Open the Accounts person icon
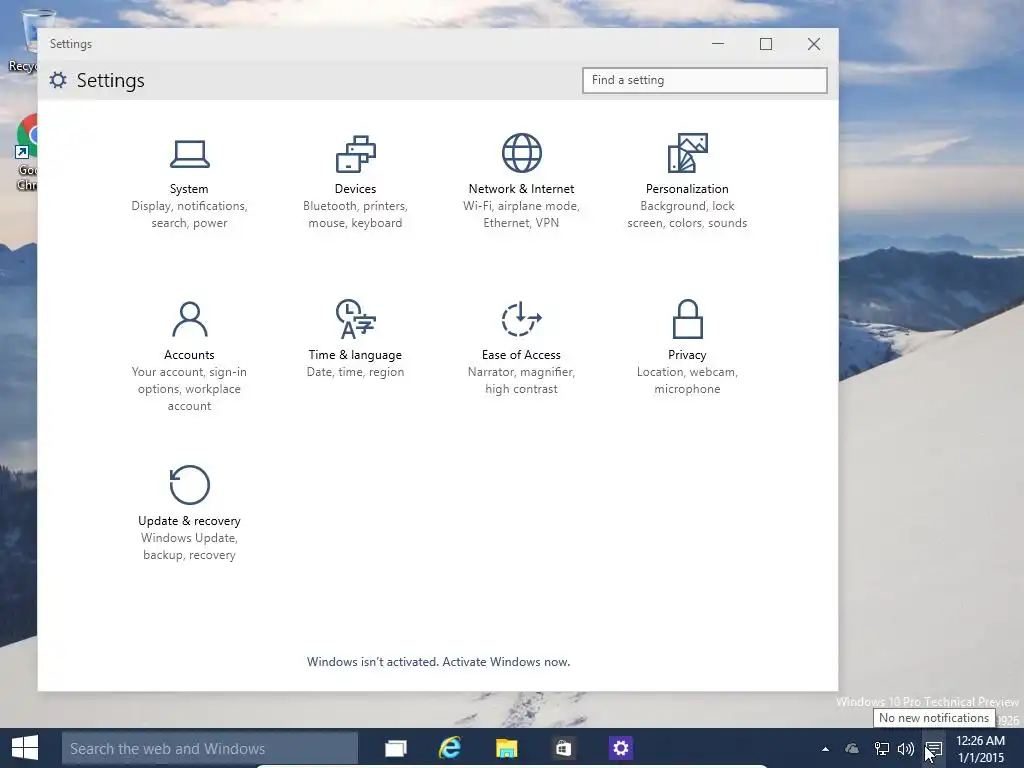 click(189, 319)
